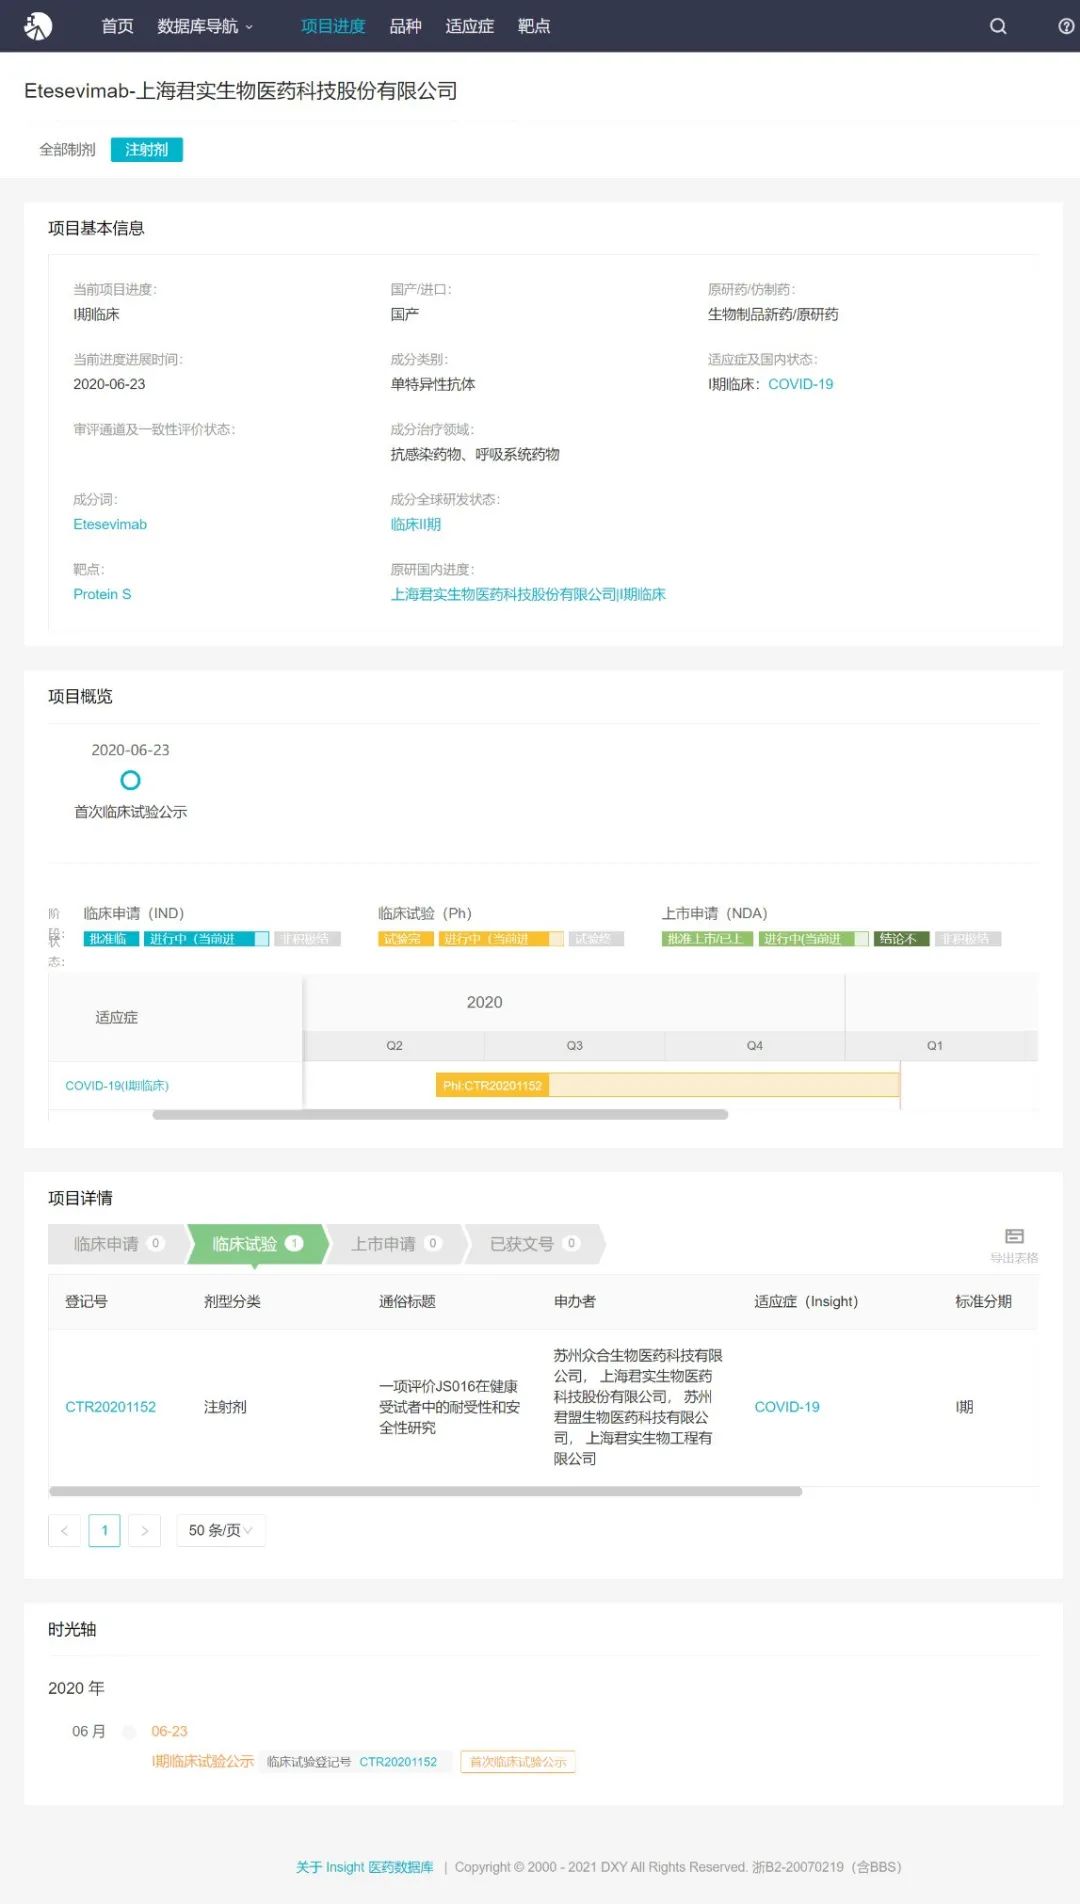This screenshot has height=1904, width=1080.
Task: Open the COVID-19 link in the table row
Action: (786, 1407)
